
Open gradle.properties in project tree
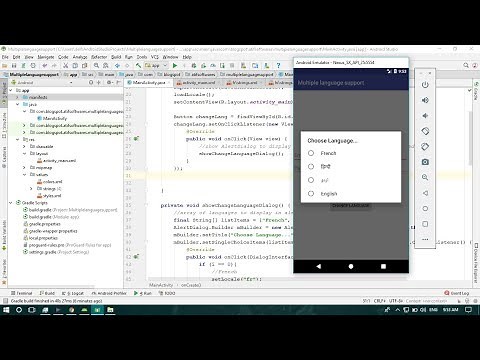click(42, 224)
